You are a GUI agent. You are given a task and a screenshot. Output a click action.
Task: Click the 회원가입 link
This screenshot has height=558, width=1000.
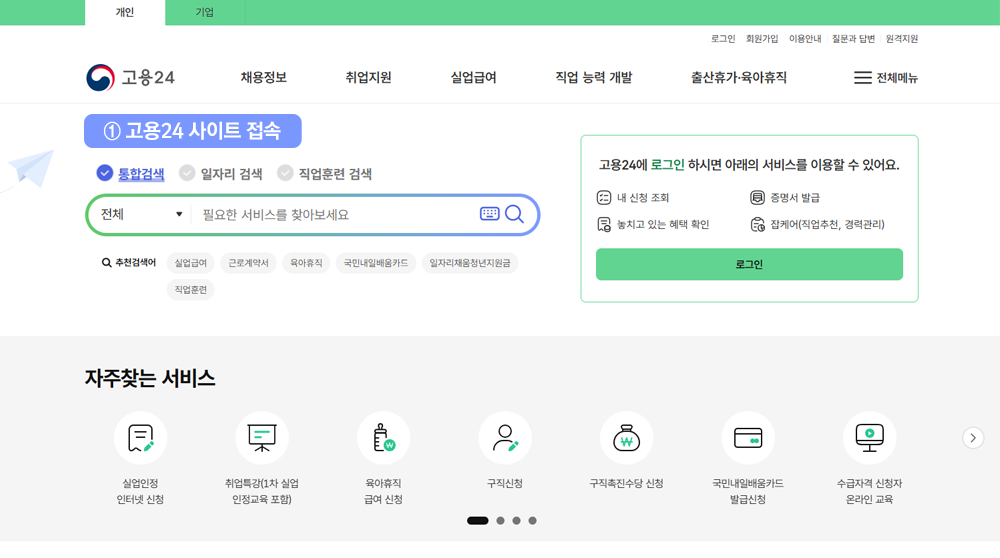tap(762, 39)
